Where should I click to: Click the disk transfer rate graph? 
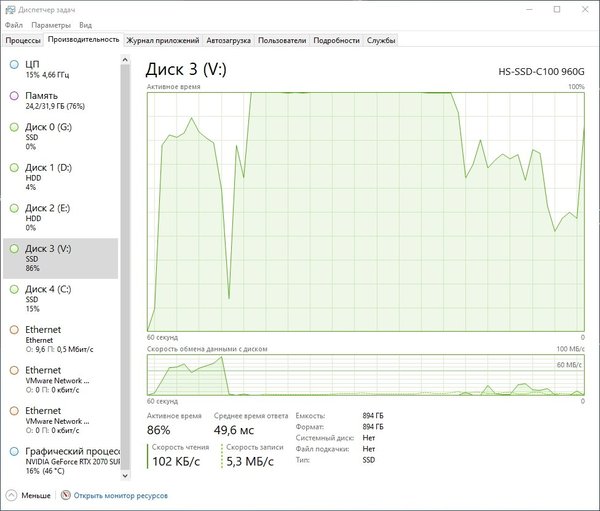(365, 375)
